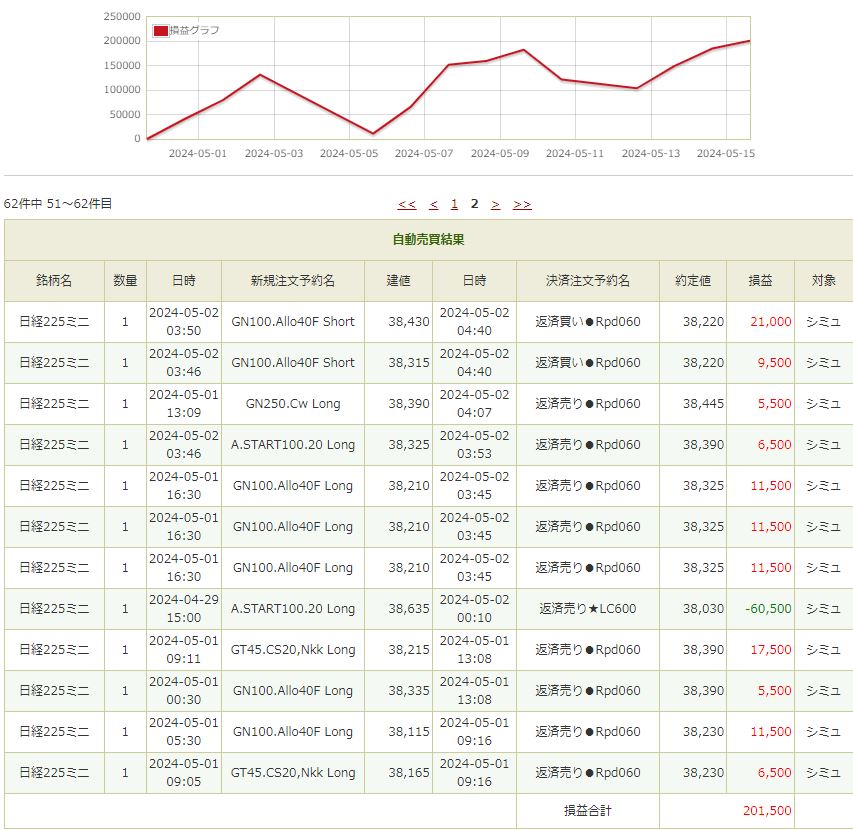Click the red 損益グラフ legend swatch

pos(160,30)
